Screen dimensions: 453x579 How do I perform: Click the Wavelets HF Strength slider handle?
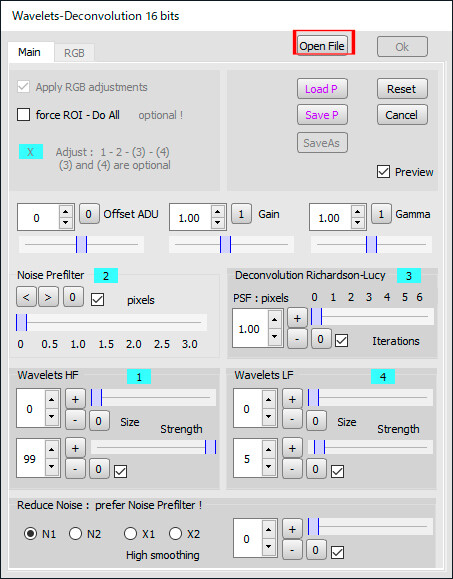pos(210,447)
